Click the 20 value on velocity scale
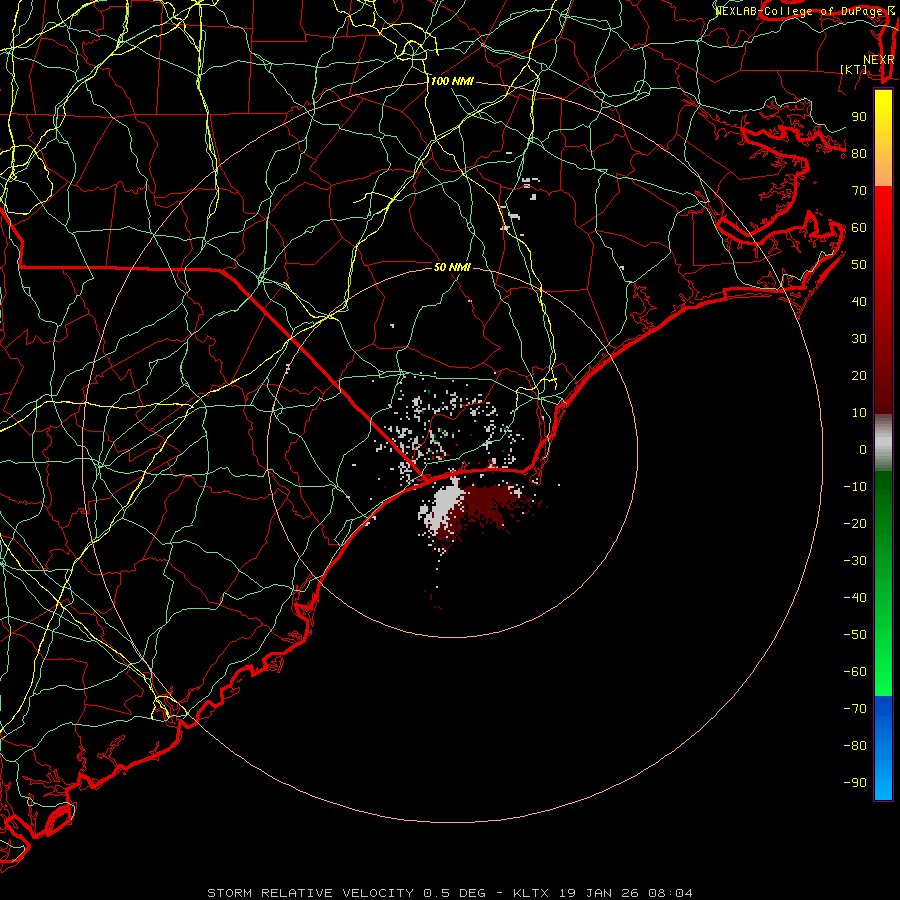 859,375
